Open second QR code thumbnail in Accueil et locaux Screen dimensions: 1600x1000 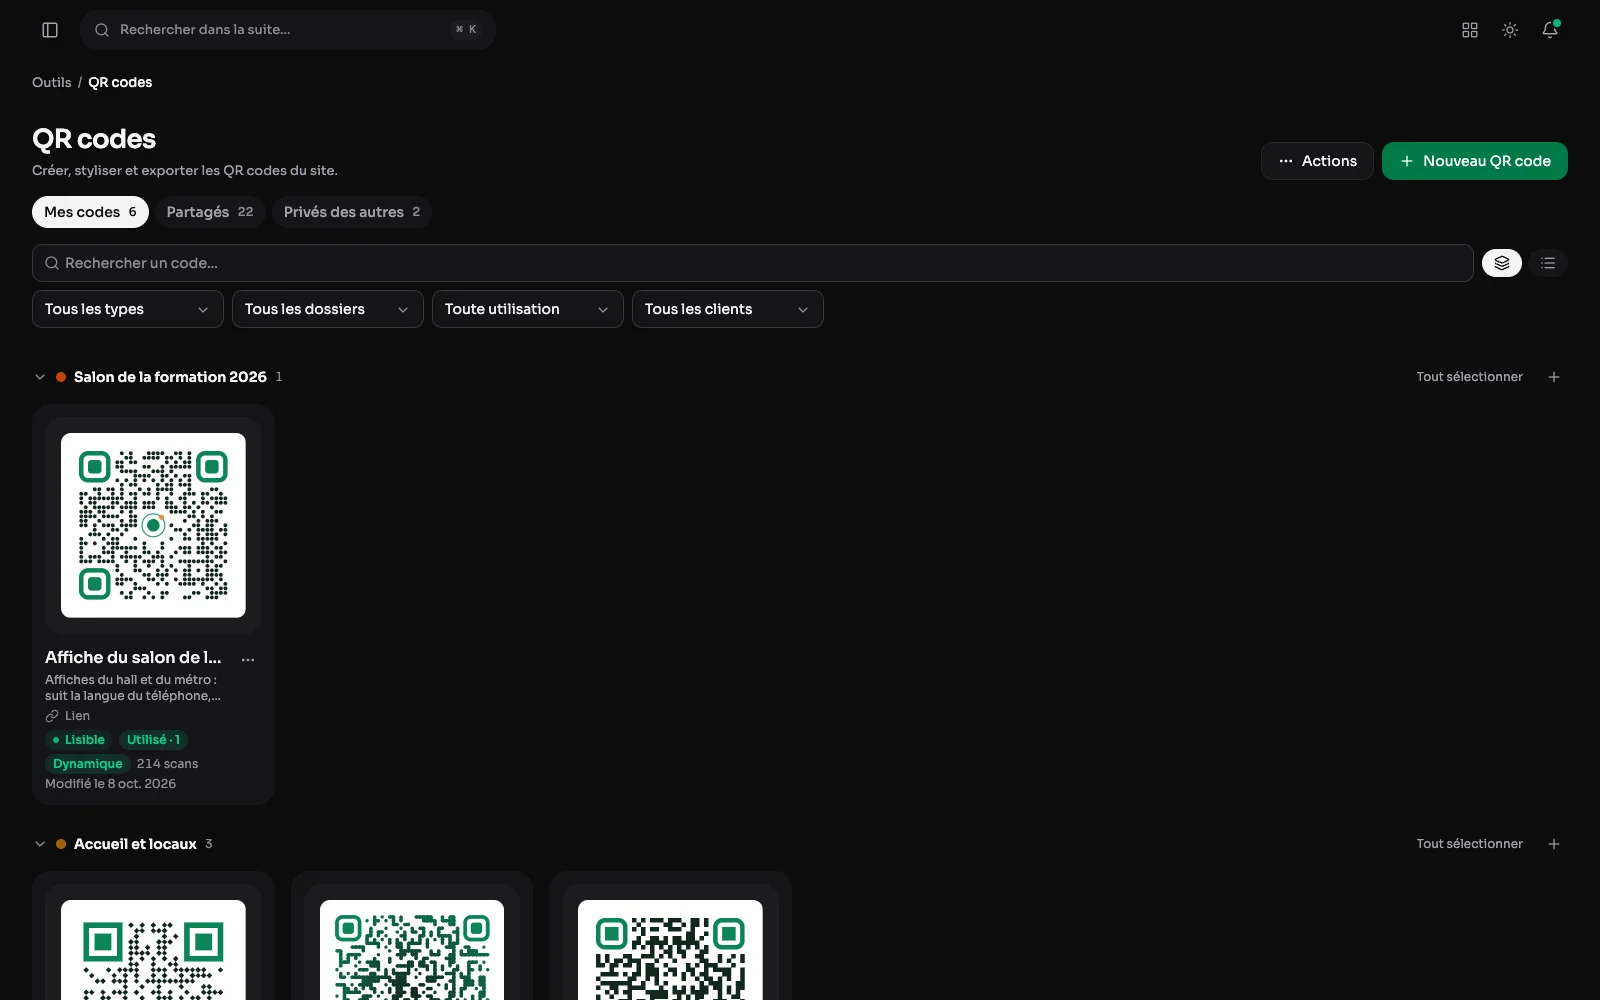click(x=412, y=949)
